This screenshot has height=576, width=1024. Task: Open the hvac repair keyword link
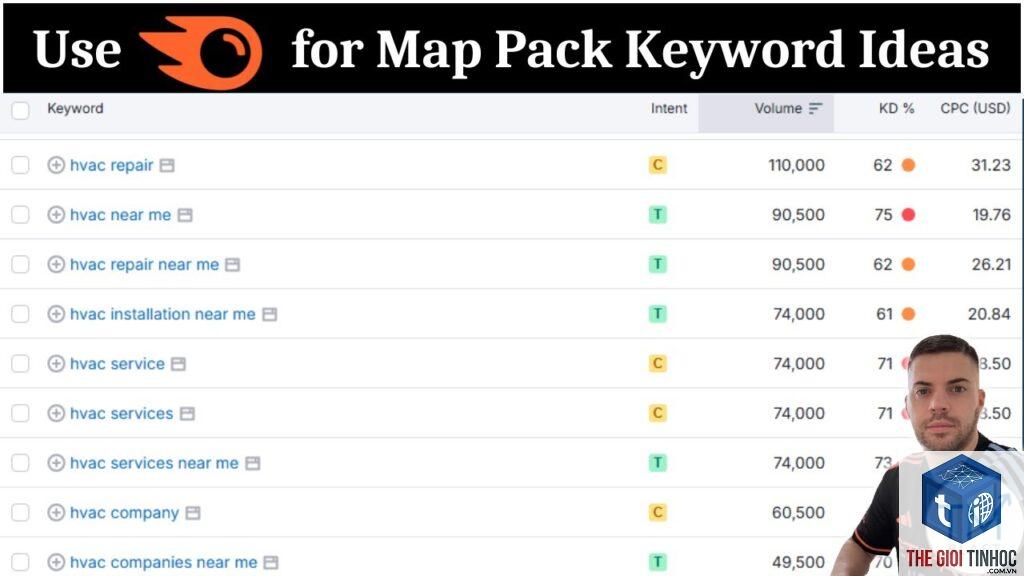click(112, 165)
